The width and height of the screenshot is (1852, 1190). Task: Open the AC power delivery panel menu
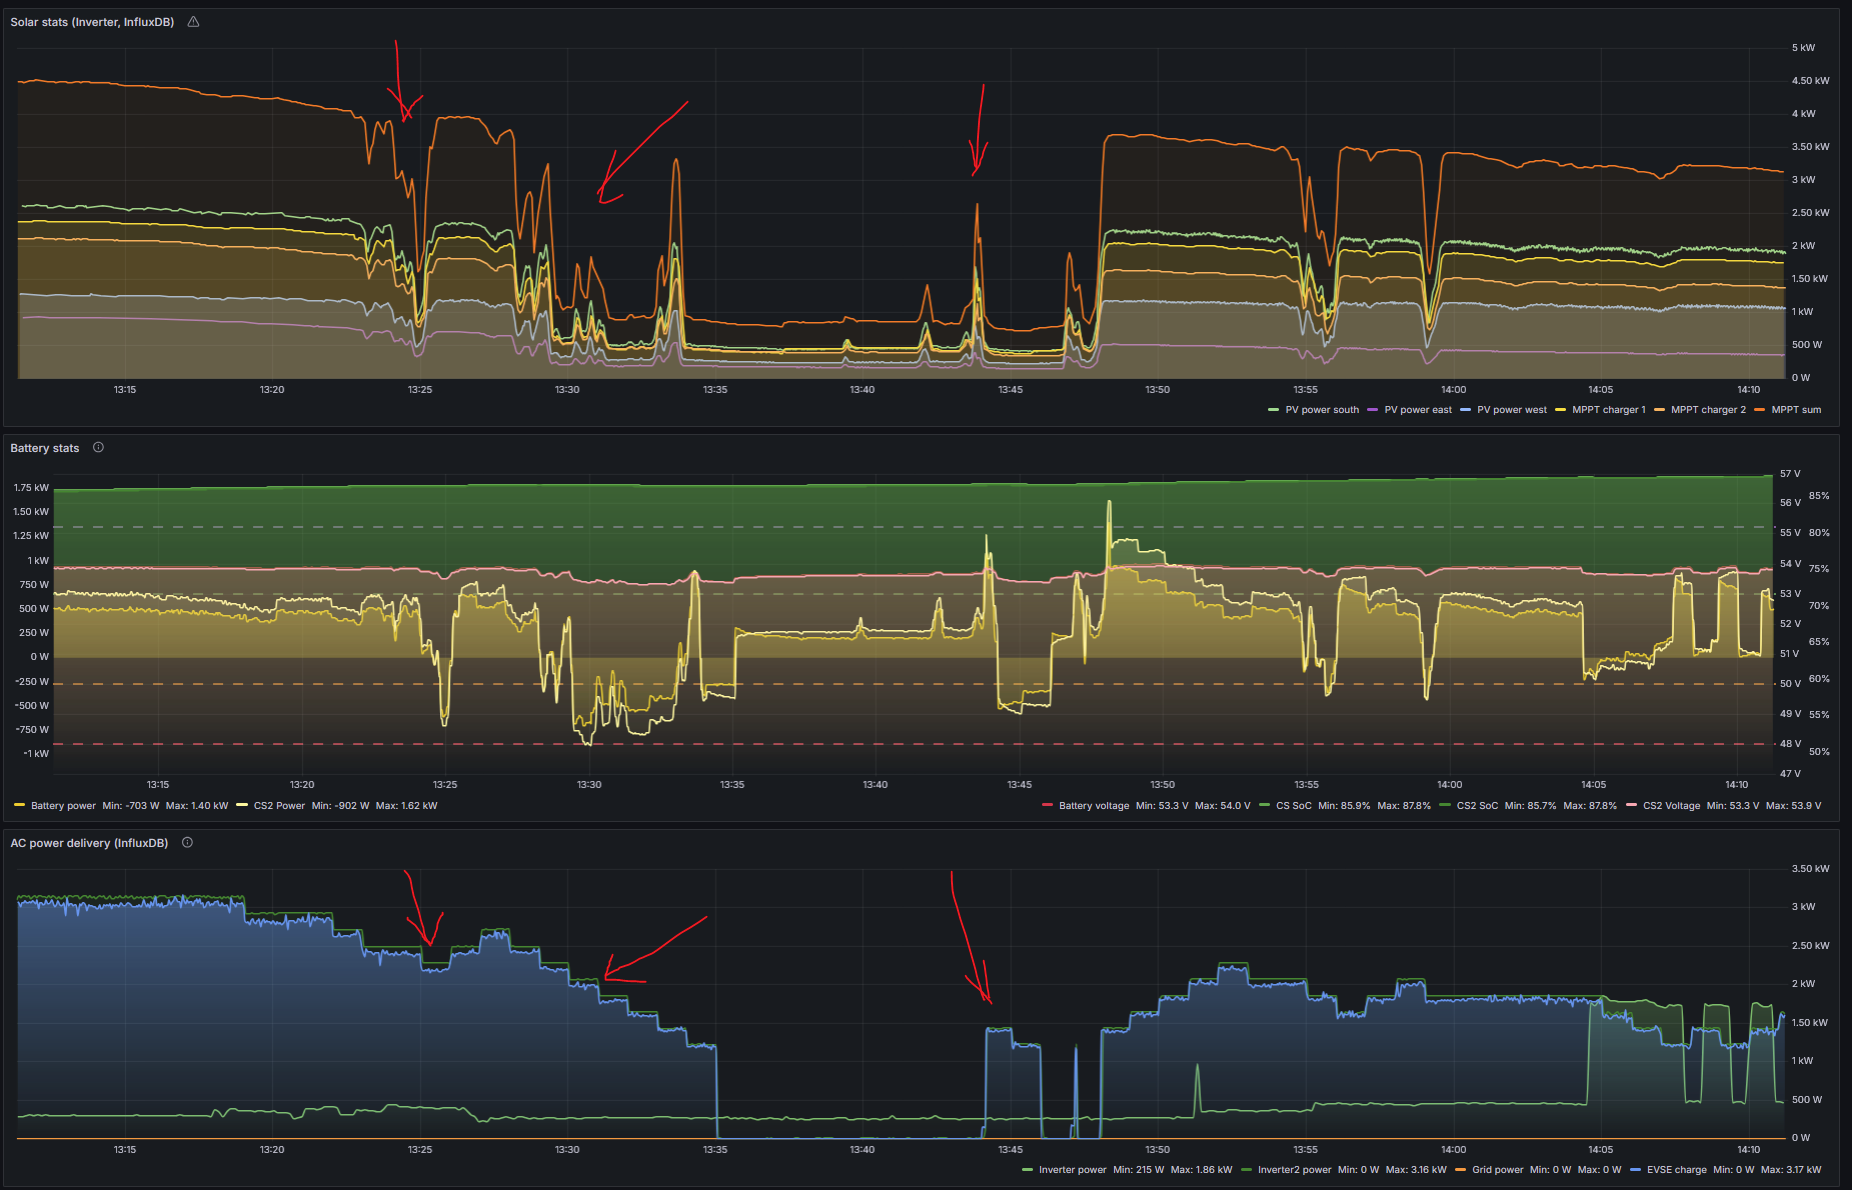click(x=89, y=843)
